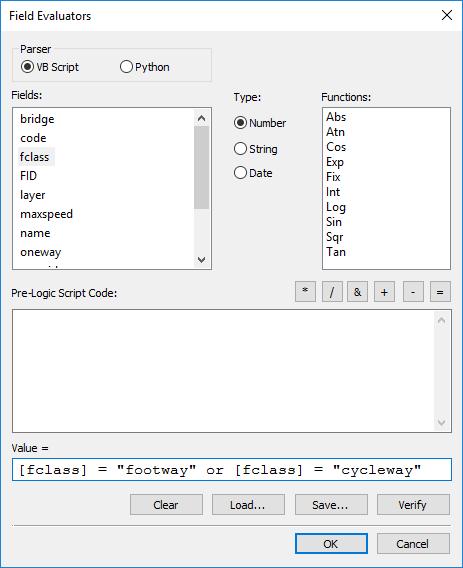Confirm with the OK button
Viewport: 463px width, 568px height.
331,543
